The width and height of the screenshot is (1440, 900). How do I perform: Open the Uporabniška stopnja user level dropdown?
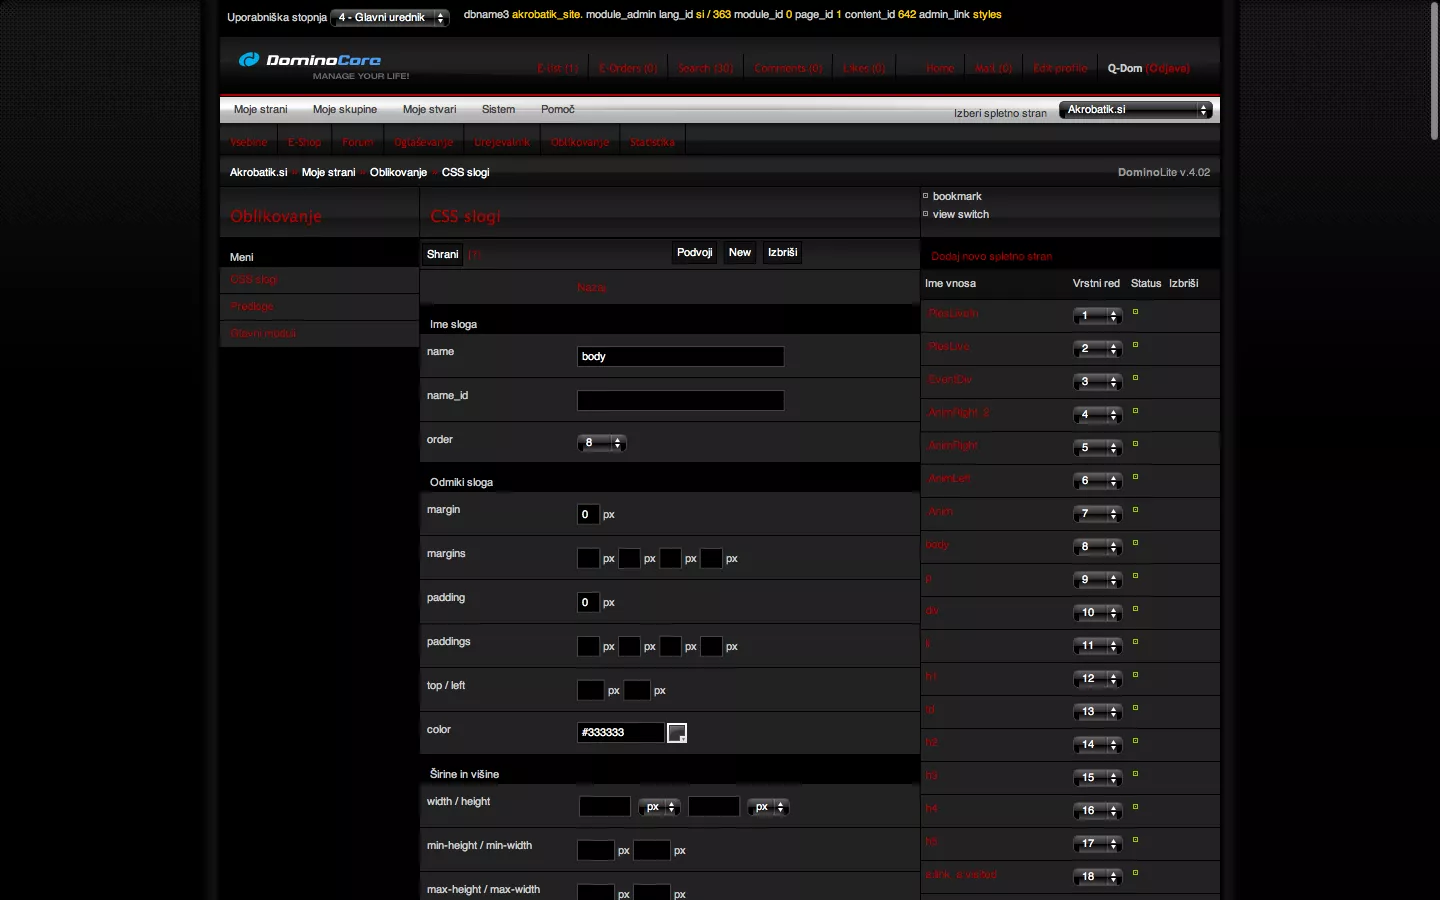[389, 18]
